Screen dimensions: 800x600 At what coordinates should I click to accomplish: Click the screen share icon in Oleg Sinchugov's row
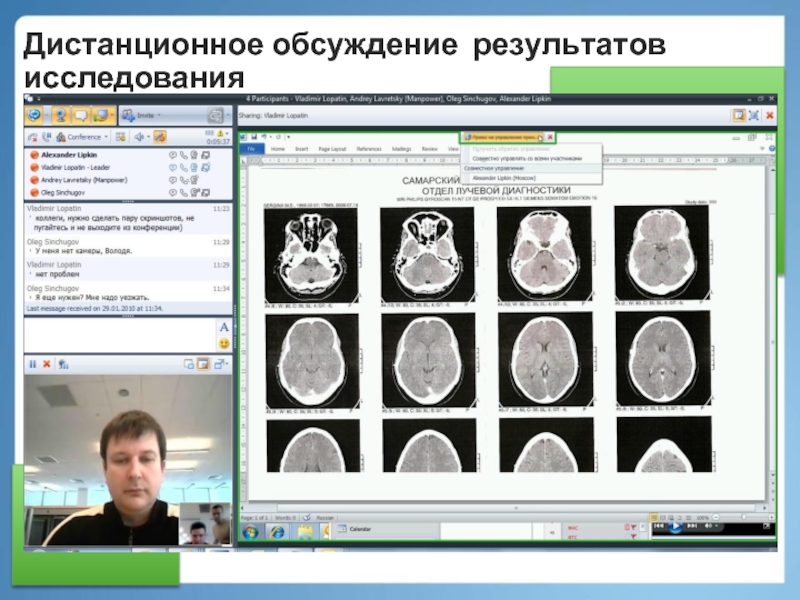click(205, 193)
